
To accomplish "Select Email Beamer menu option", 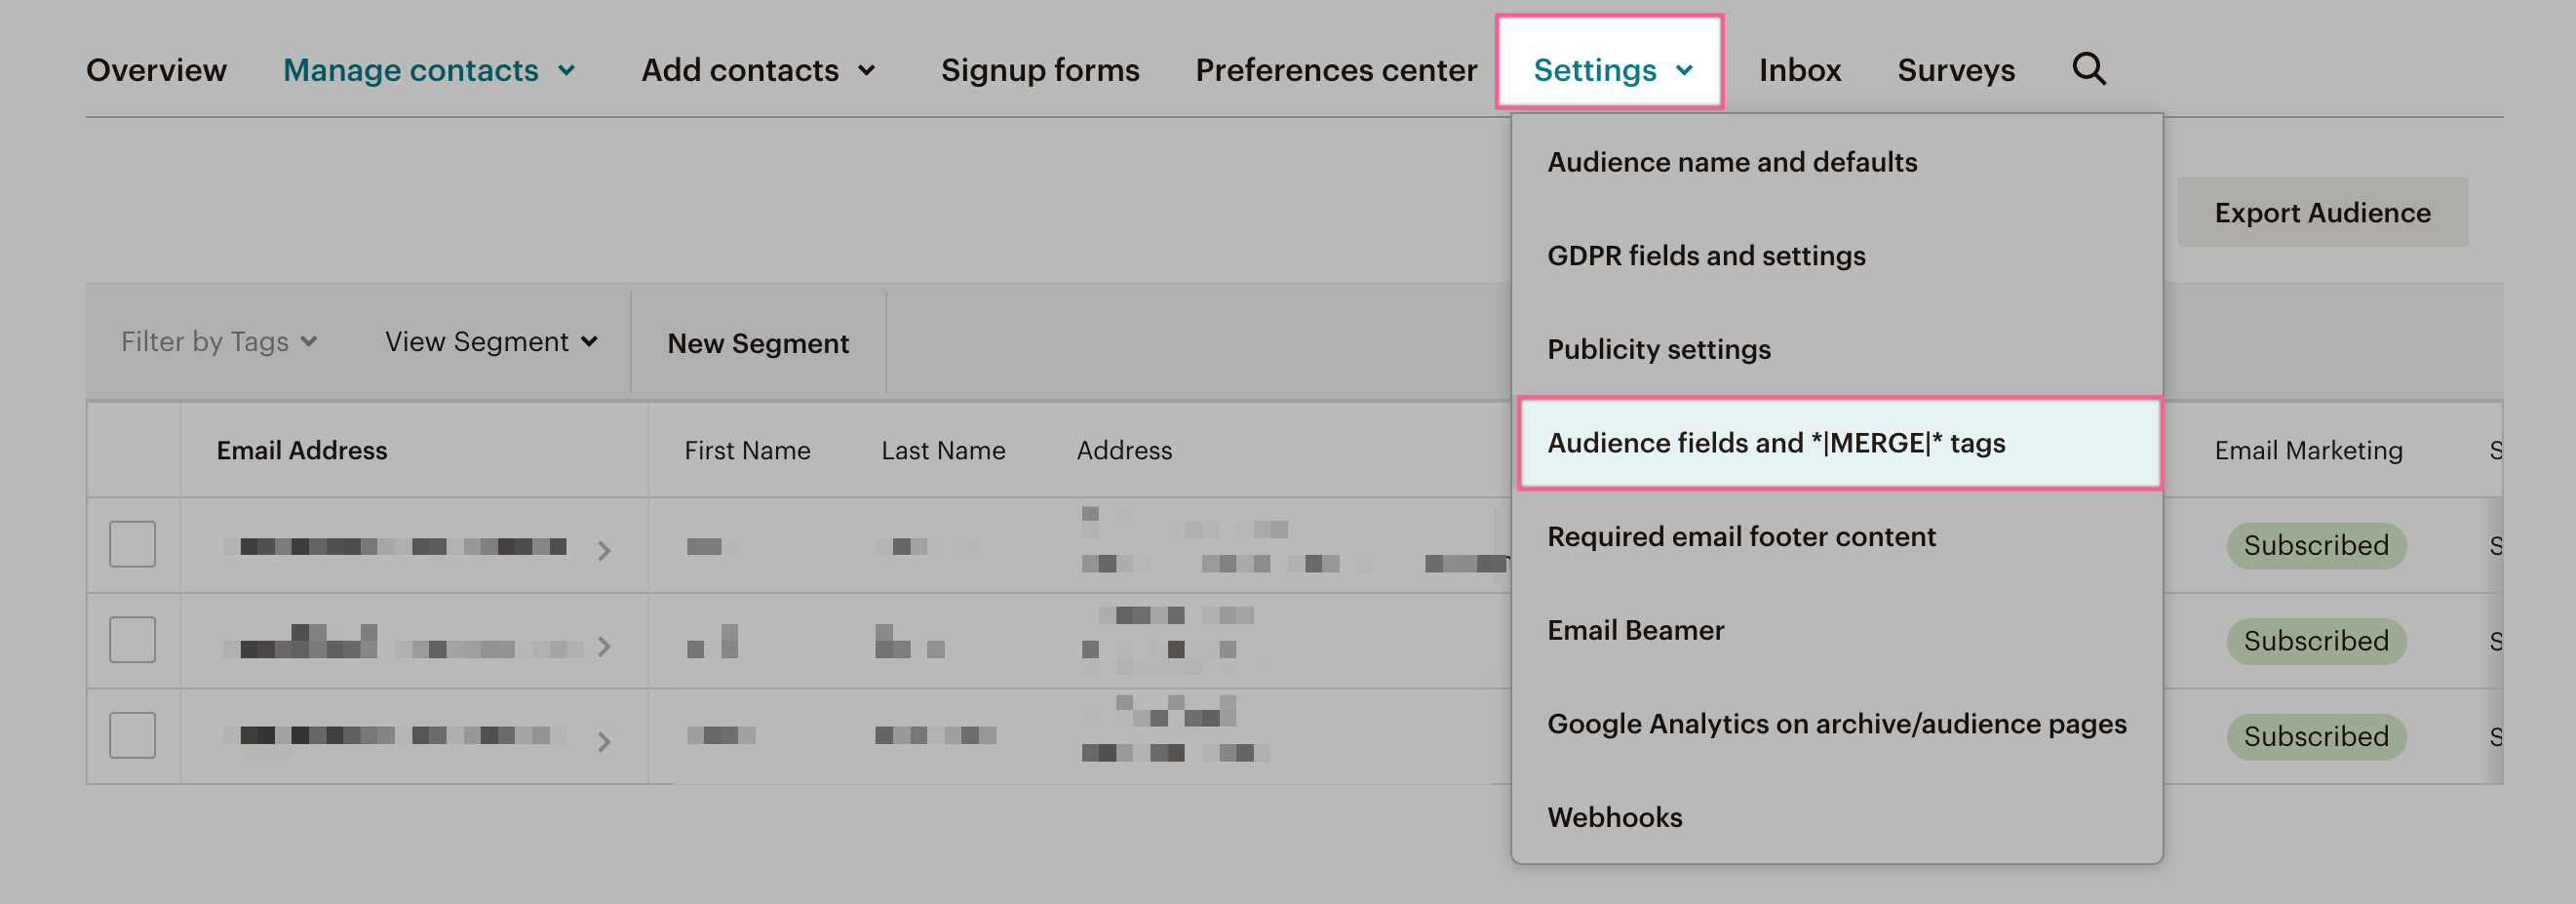I will (x=1635, y=630).
